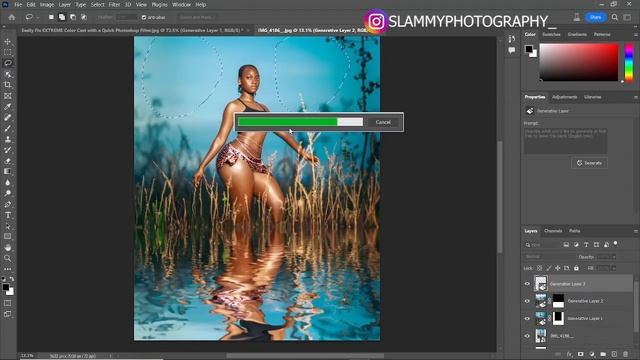The height and width of the screenshot is (360, 640).
Task: Hide Generative Layer 2 via eye icon
Action: click(x=527, y=301)
